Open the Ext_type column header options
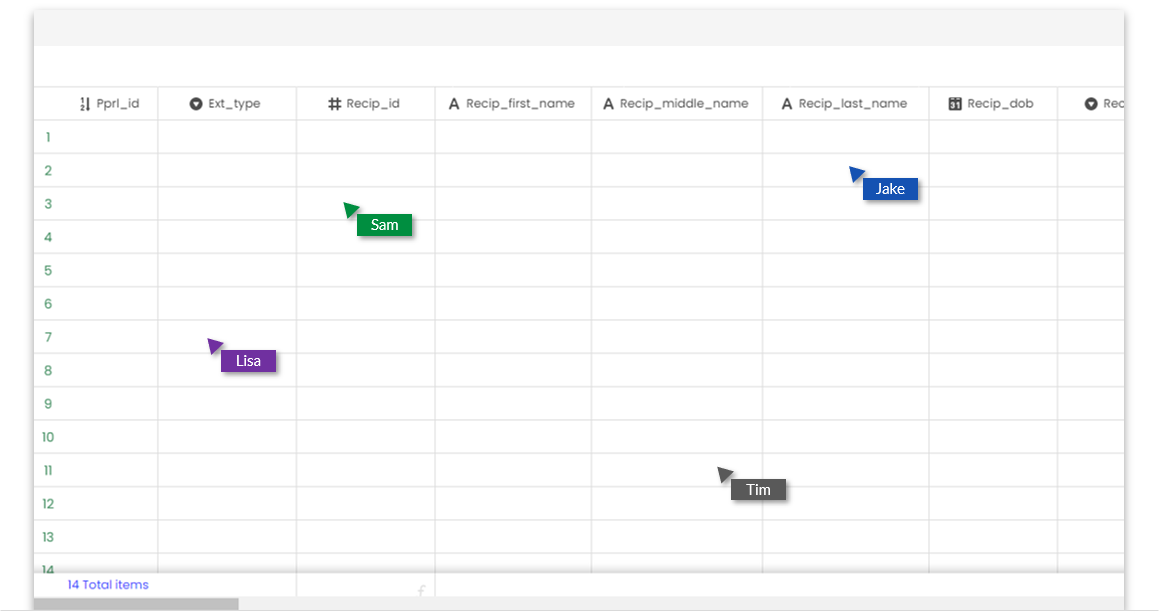 point(227,103)
